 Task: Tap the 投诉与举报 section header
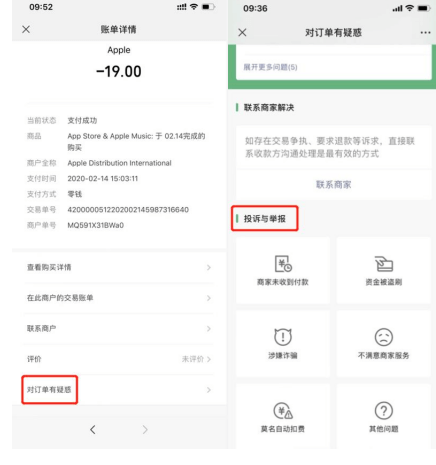(x=265, y=219)
